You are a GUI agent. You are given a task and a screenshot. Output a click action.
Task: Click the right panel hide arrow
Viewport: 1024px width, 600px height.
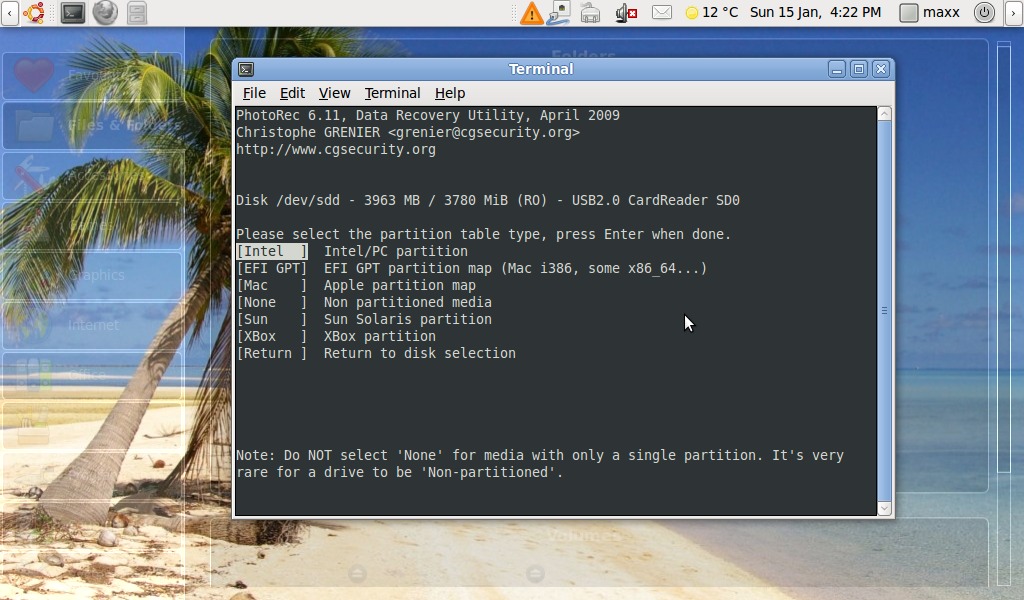click(1014, 12)
